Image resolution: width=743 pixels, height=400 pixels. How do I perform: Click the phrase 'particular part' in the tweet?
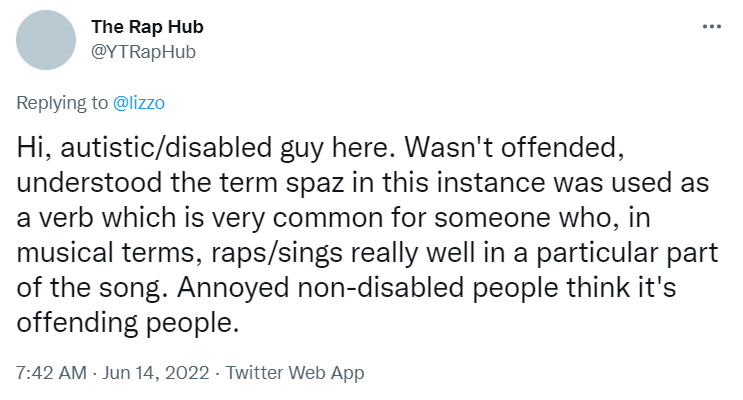pos(627,253)
